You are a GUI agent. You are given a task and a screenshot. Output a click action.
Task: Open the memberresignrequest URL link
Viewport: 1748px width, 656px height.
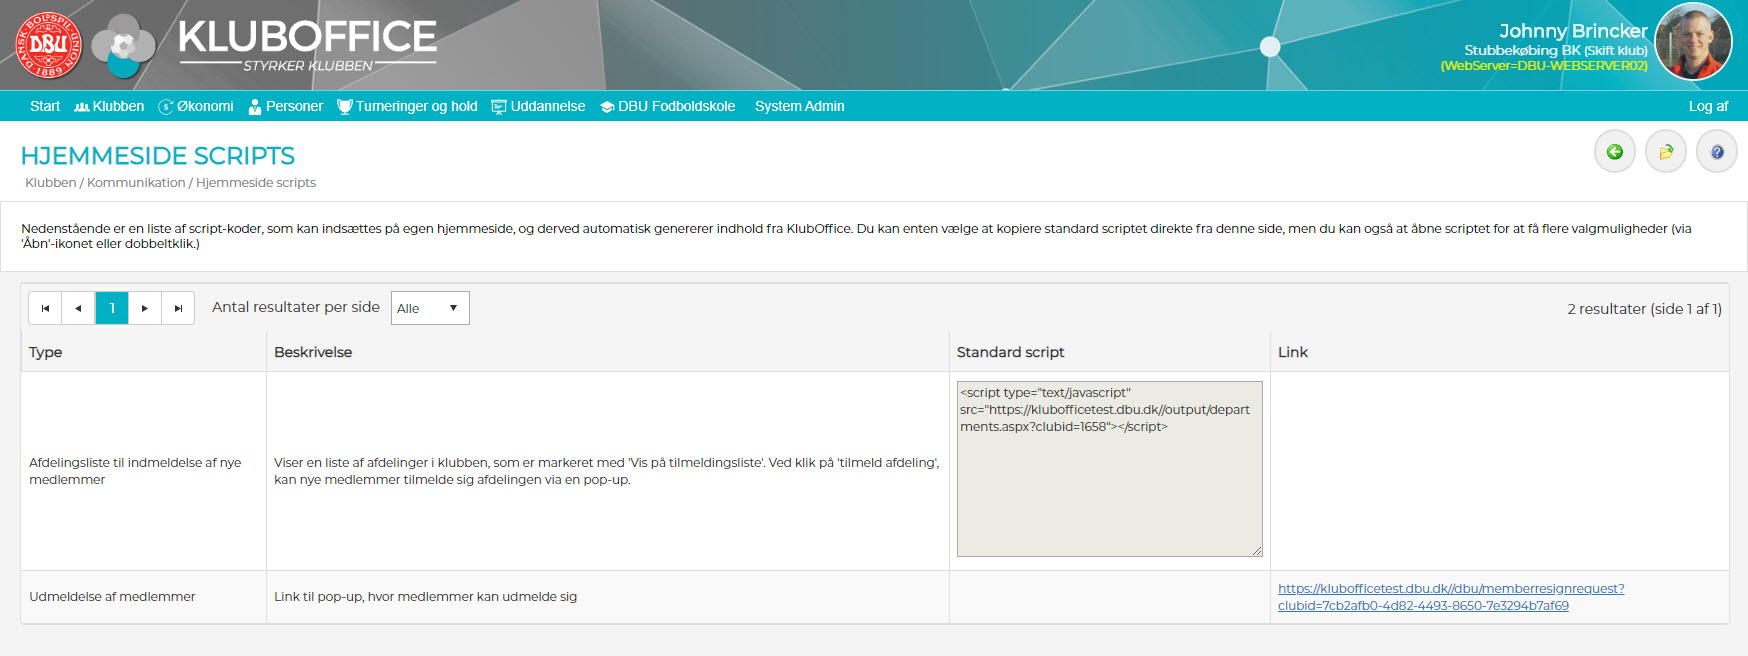tap(1450, 589)
